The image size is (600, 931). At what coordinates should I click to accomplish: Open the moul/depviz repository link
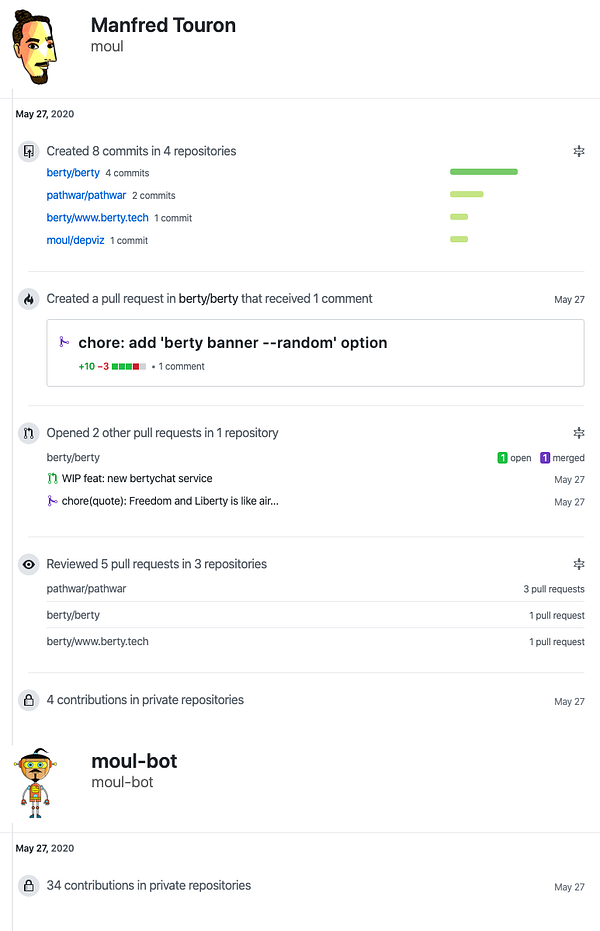75,241
